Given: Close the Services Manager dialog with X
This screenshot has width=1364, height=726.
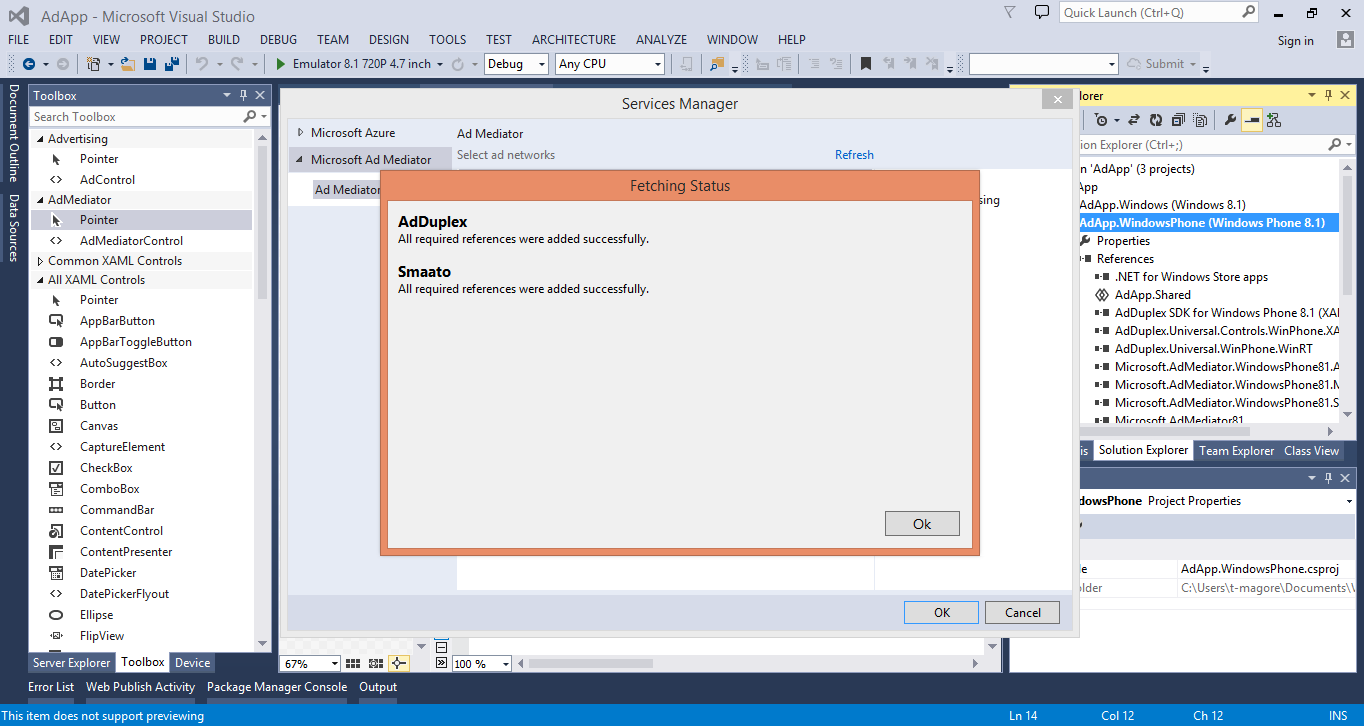Looking at the screenshot, I should [x=1057, y=100].
